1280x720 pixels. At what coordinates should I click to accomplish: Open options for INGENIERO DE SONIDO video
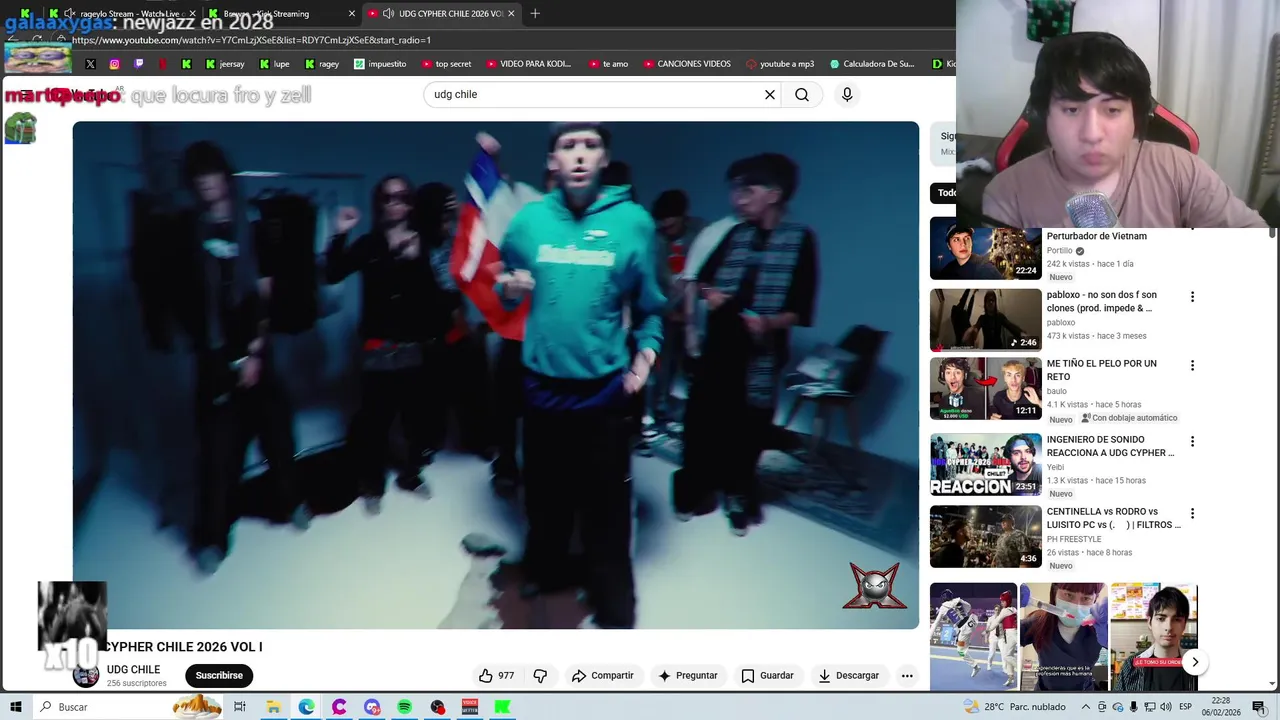point(1192,441)
